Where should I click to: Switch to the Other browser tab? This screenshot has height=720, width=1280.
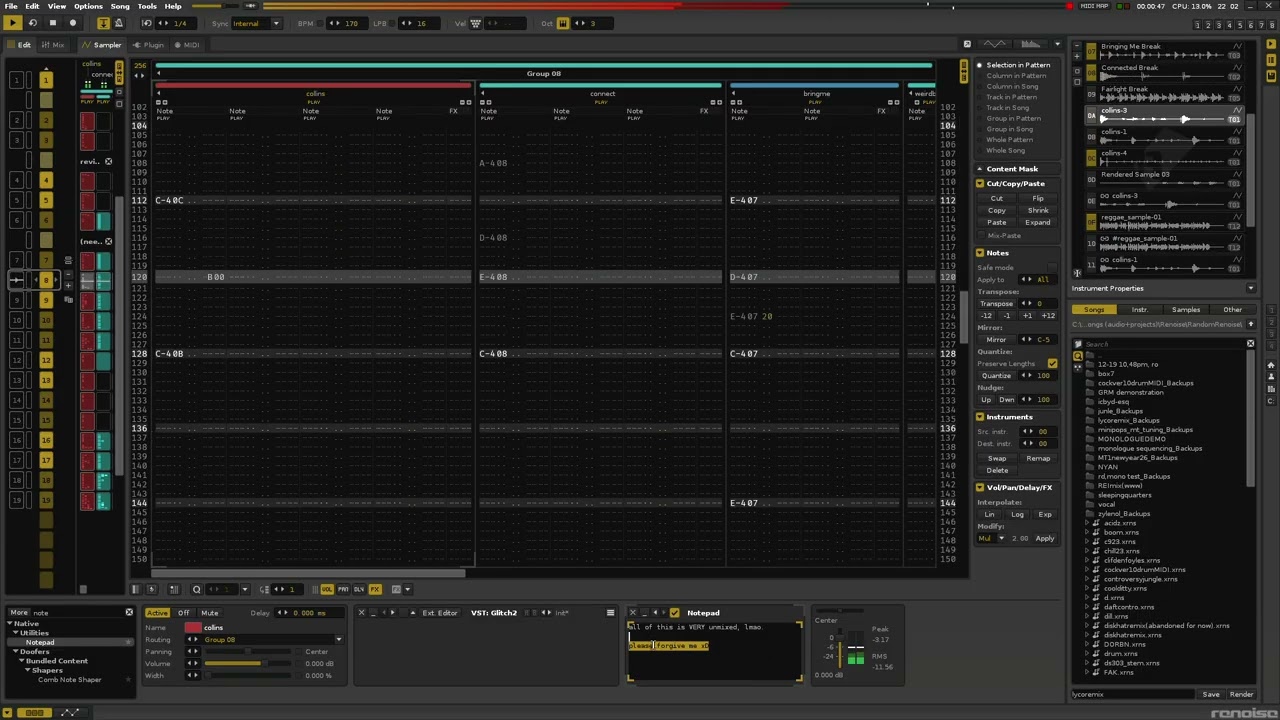coord(1232,310)
